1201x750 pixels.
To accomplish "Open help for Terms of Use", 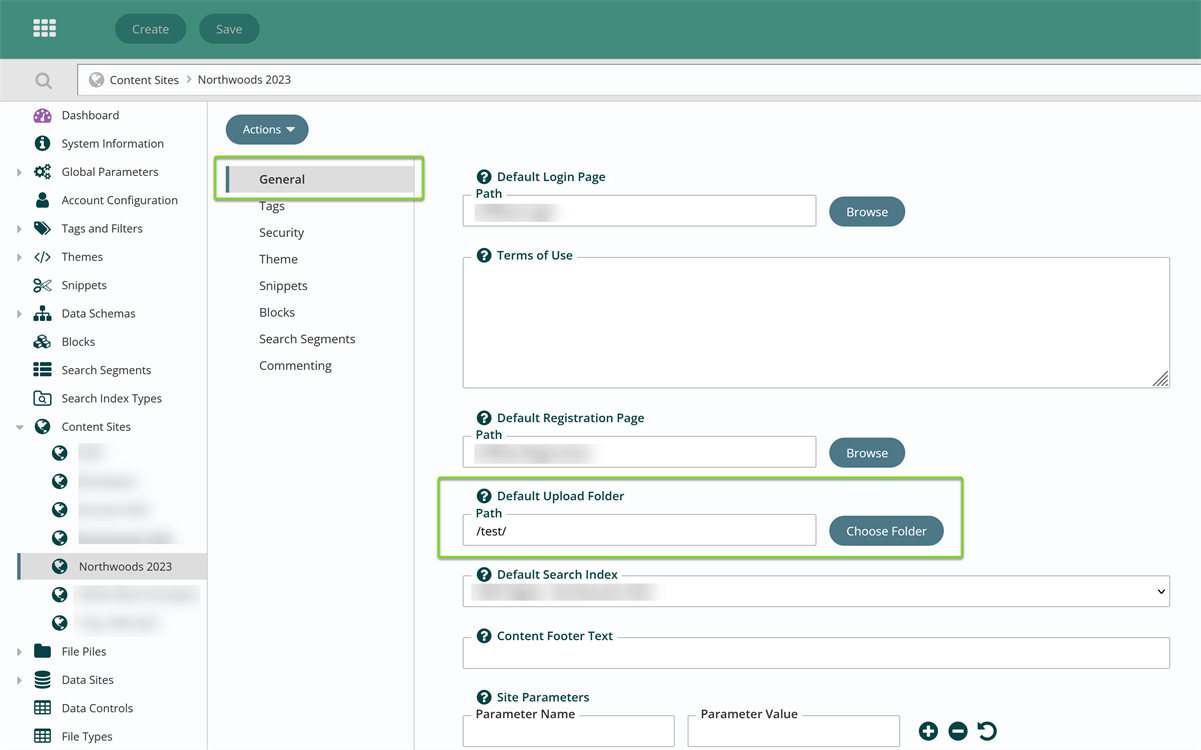I will pyautogui.click(x=484, y=256).
